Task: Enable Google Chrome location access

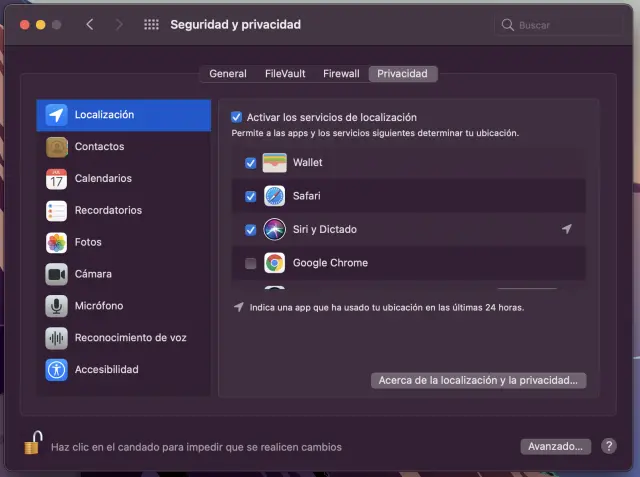Action: (251, 264)
